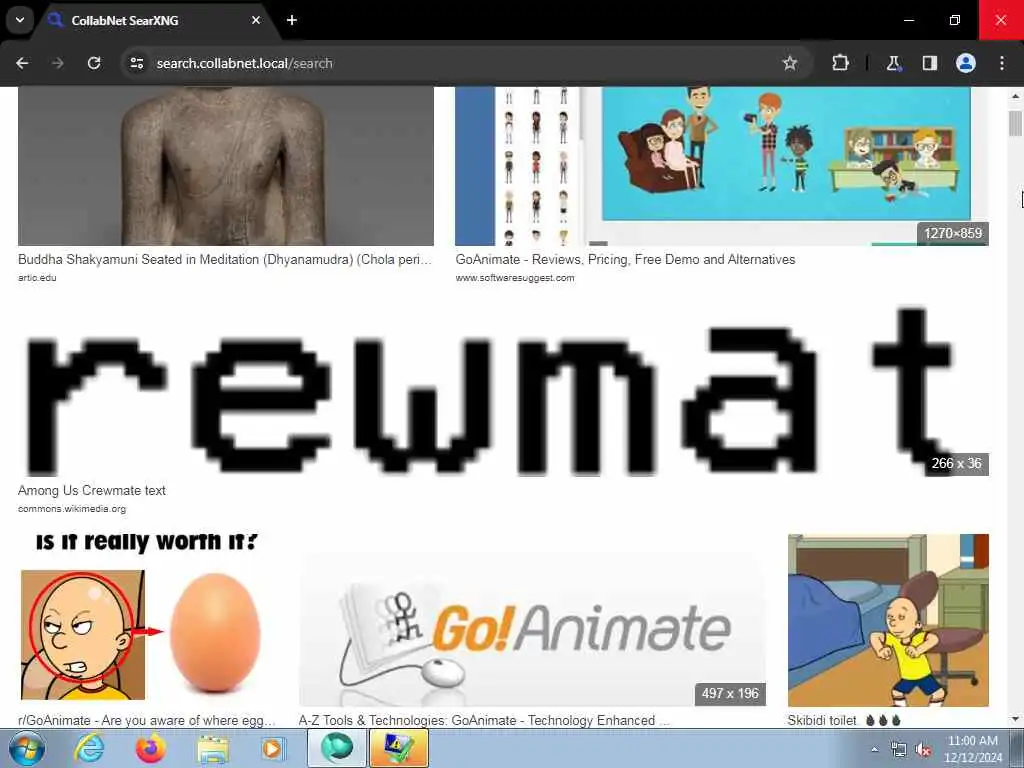Click the 266 x 36 resolution badge
The height and width of the screenshot is (768, 1024).
pyautogui.click(x=956, y=464)
